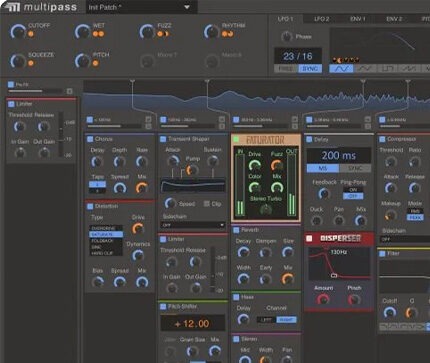The width and height of the screenshot is (430, 363).
Task: Switch to the ENV 1 tab
Action: 358,19
